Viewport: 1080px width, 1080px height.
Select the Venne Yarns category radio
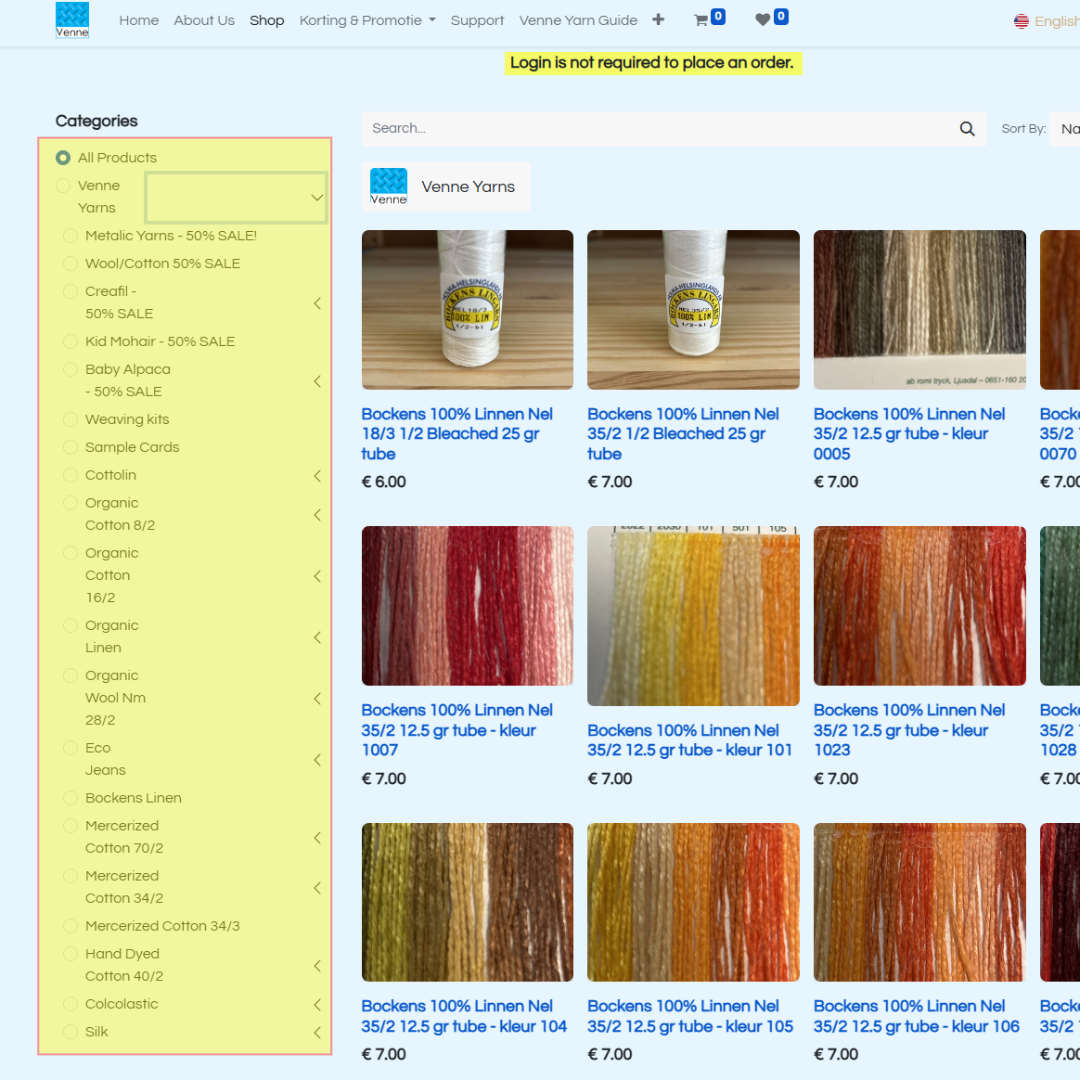(63, 185)
